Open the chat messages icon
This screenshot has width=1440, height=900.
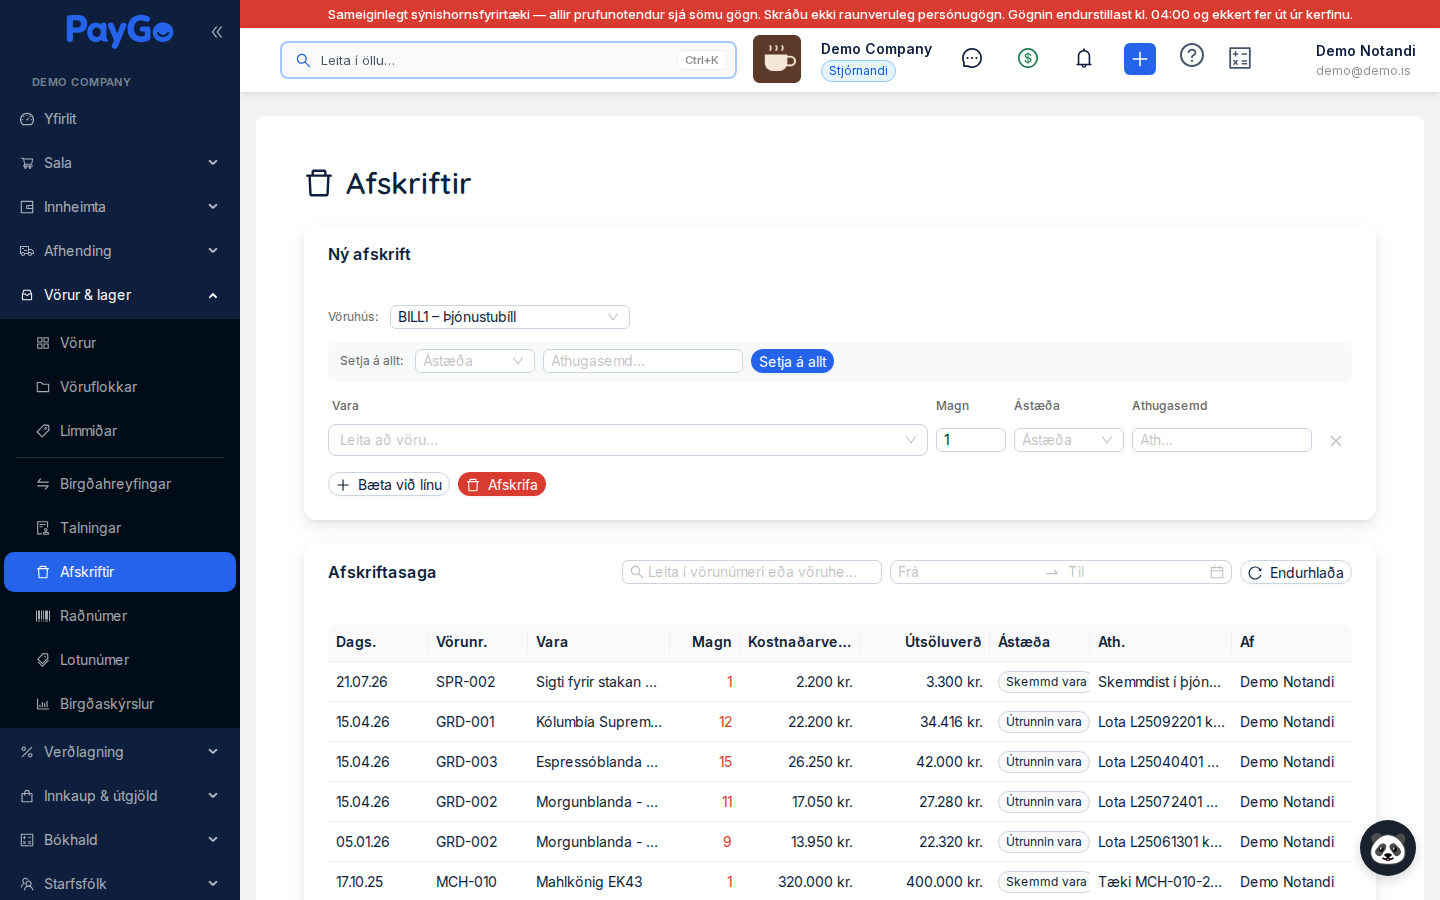click(972, 58)
